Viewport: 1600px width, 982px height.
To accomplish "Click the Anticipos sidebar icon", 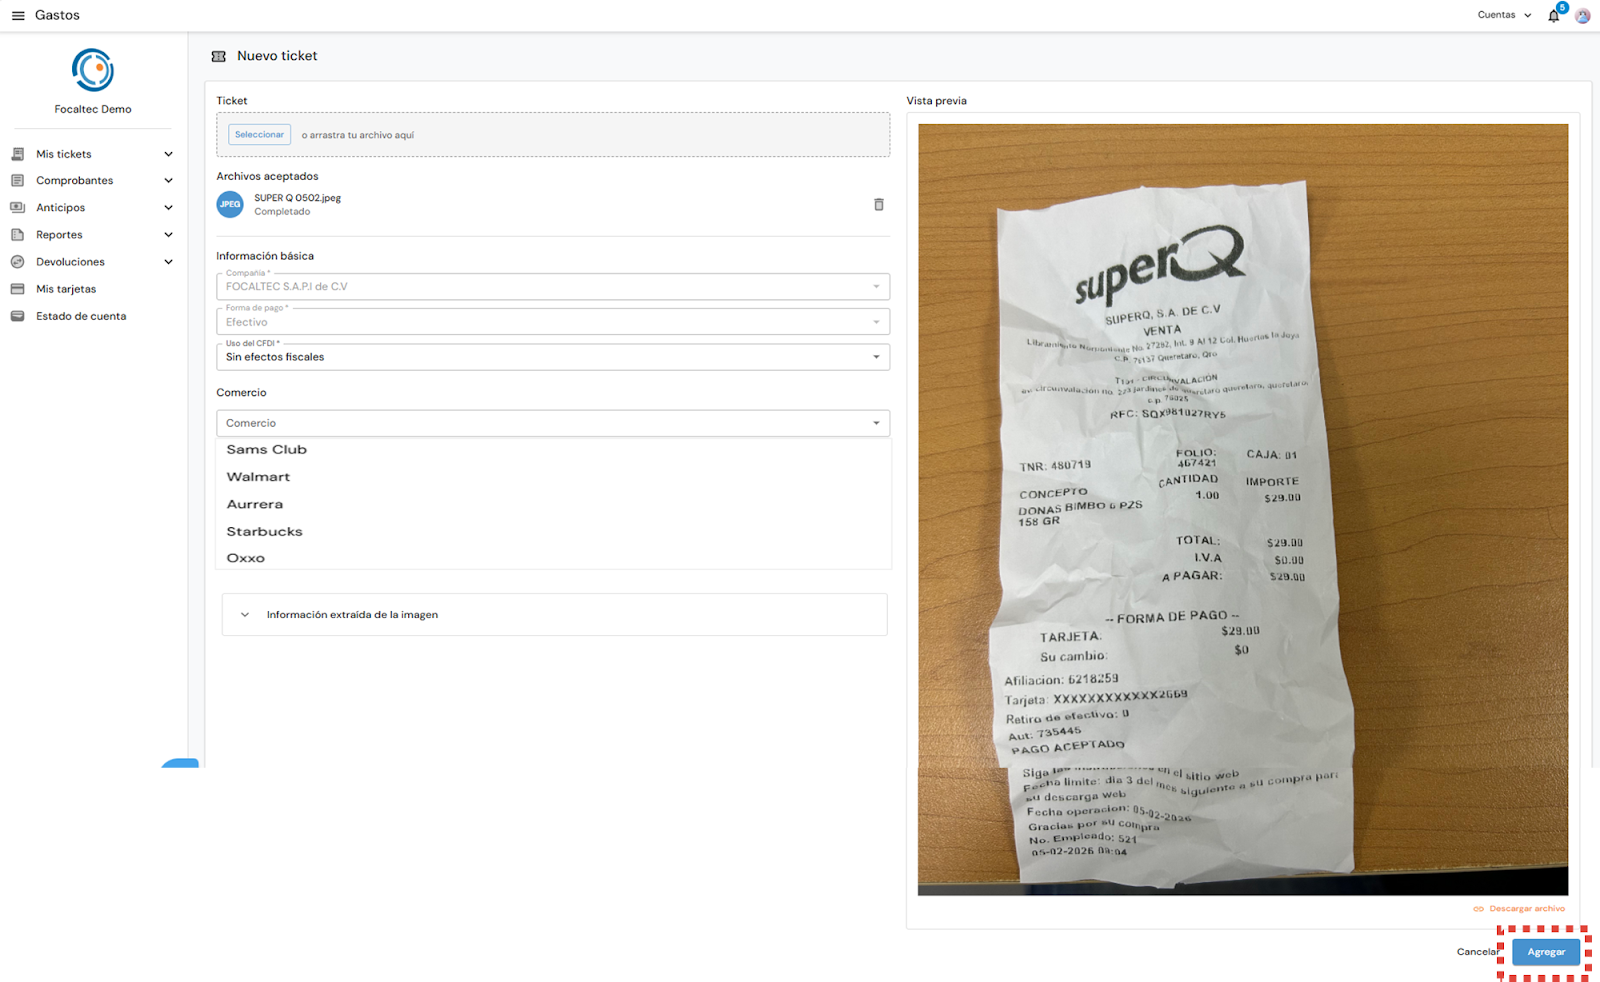I will [17, 208].
